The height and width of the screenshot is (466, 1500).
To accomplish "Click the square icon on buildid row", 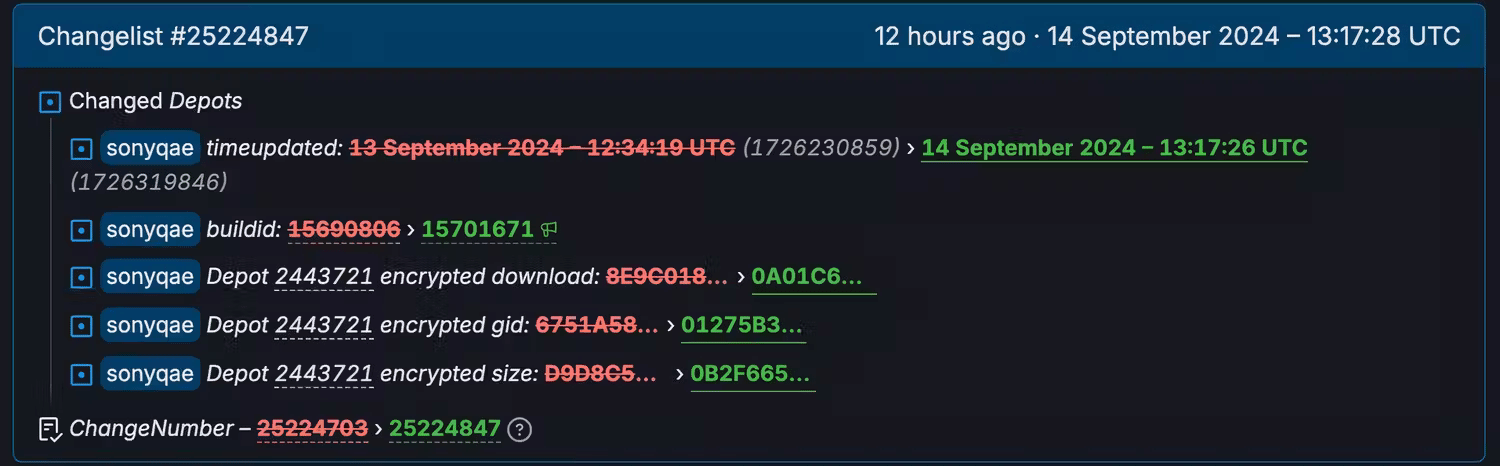I will tap(82, 231).
